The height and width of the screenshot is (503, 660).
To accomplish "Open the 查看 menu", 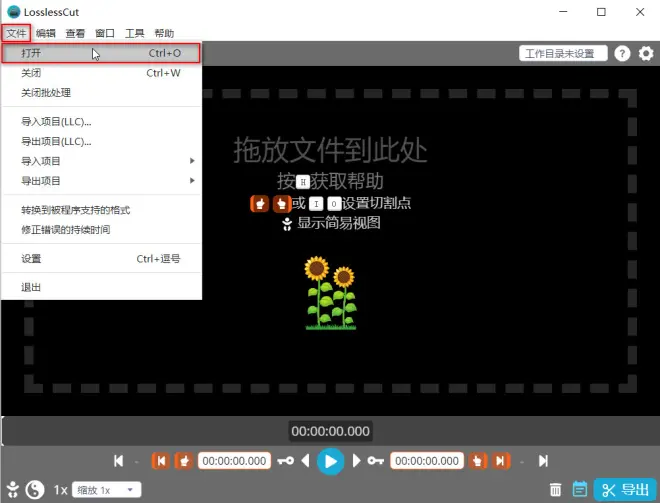I will [75, 33].
